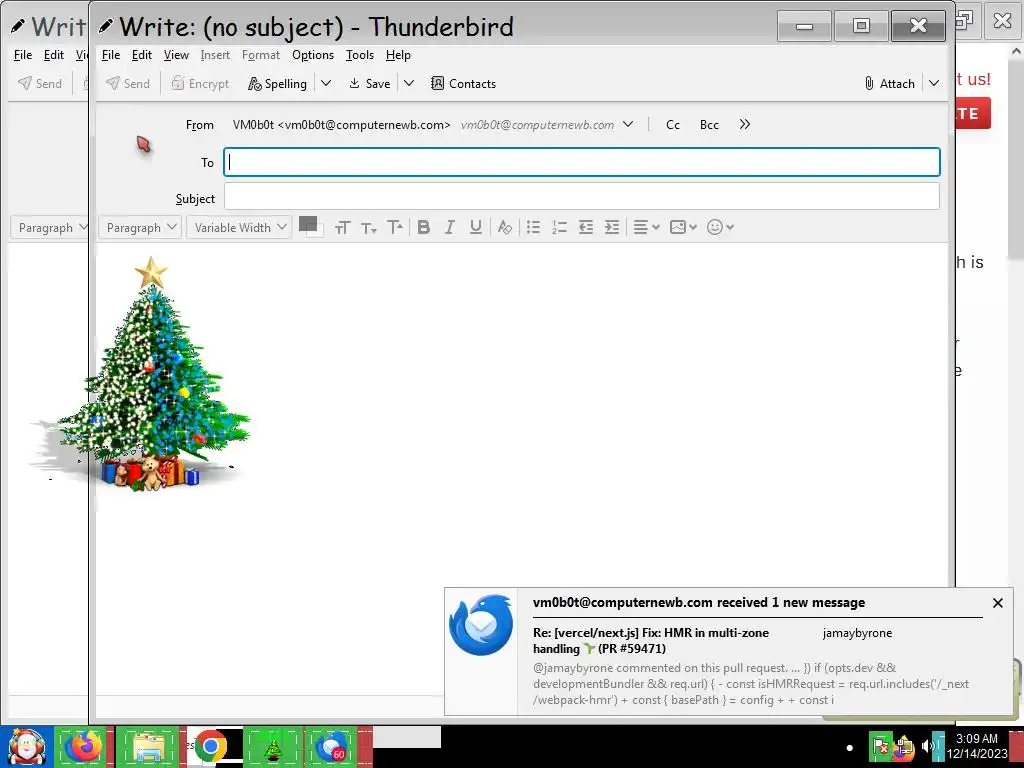Expand the From identity dropdown
1024x768 pixels.
coord(628,124)
